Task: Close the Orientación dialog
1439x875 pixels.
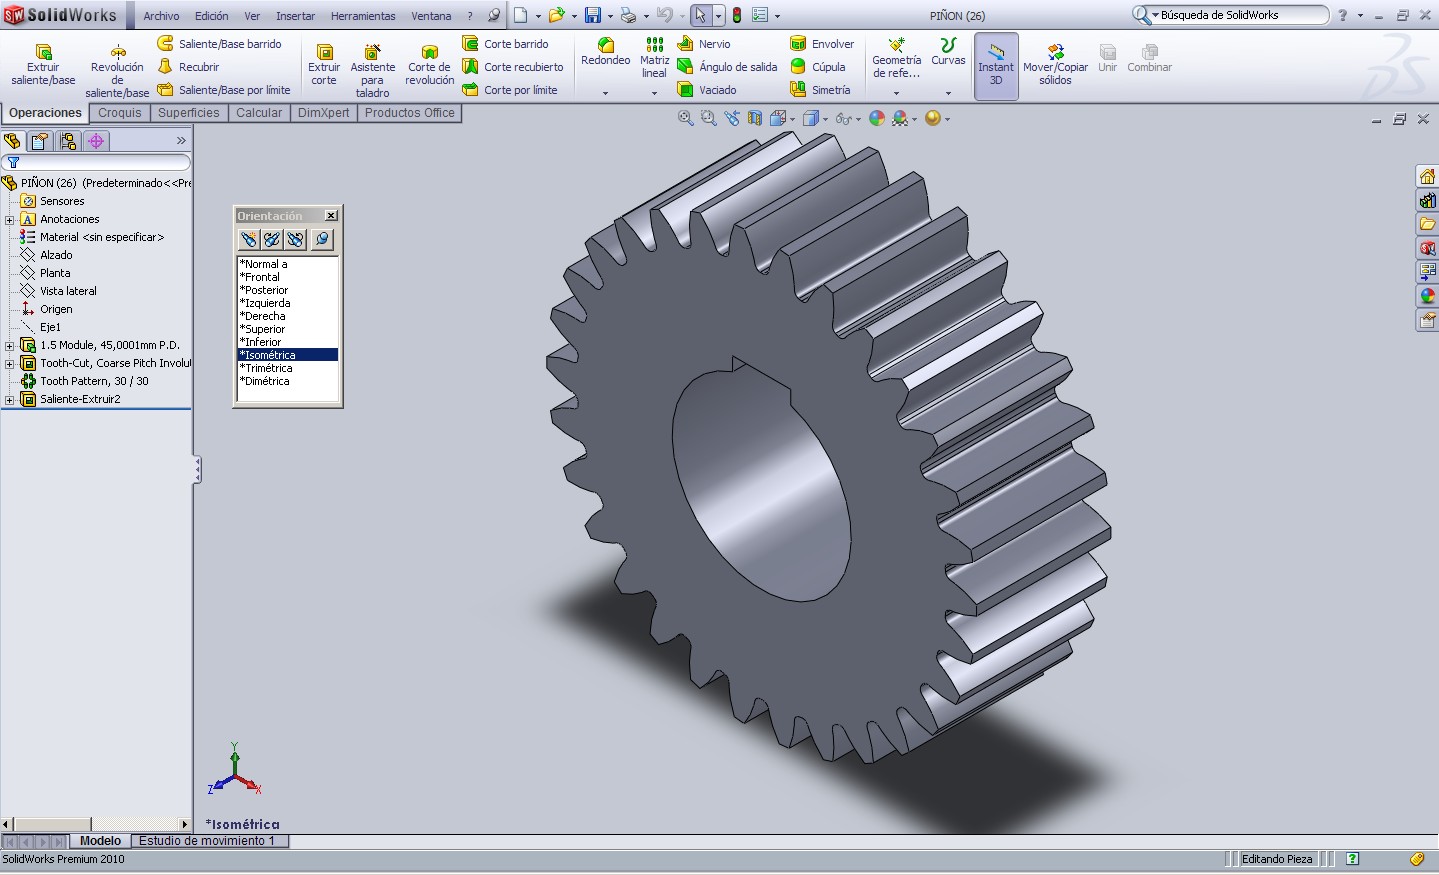Action: point(331,216)
